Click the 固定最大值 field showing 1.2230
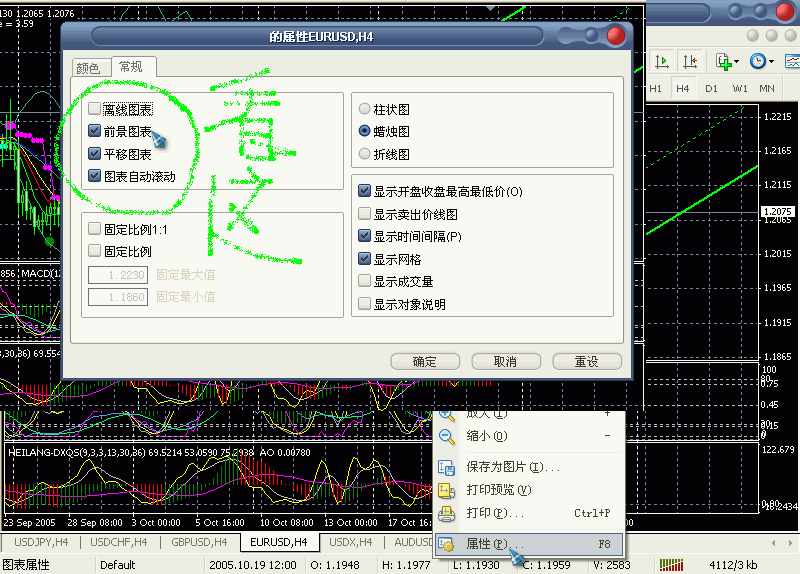This screenshot has height=574, width=800. (118, 275)
